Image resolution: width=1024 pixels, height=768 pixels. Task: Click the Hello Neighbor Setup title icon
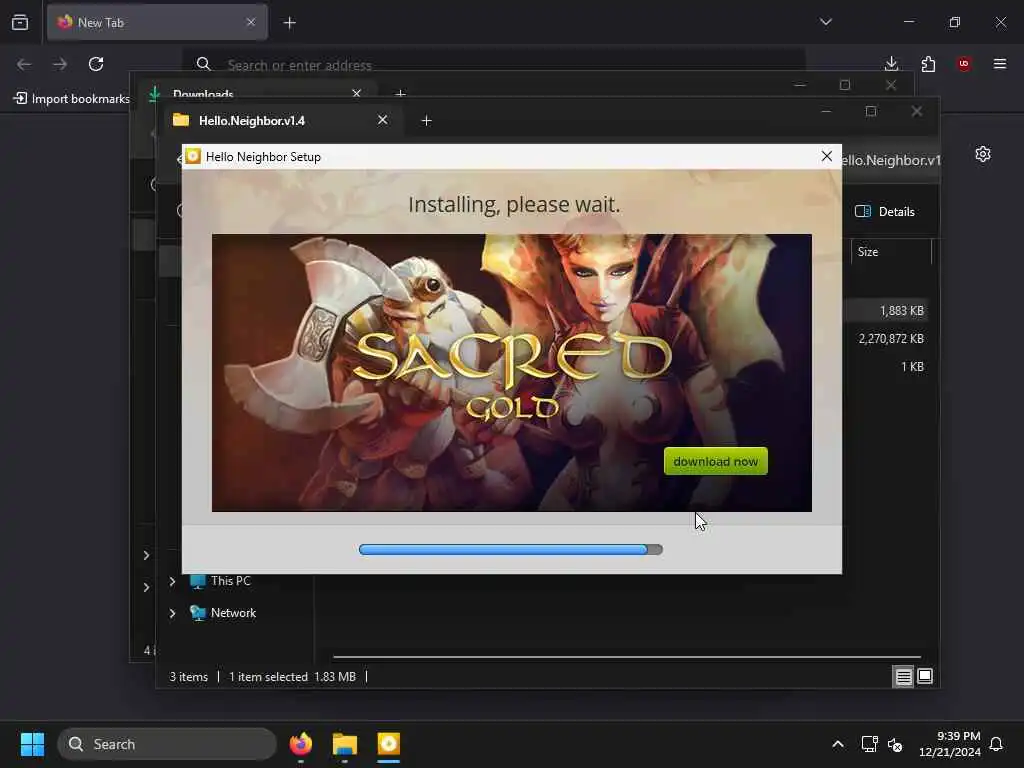coord(193,156)
